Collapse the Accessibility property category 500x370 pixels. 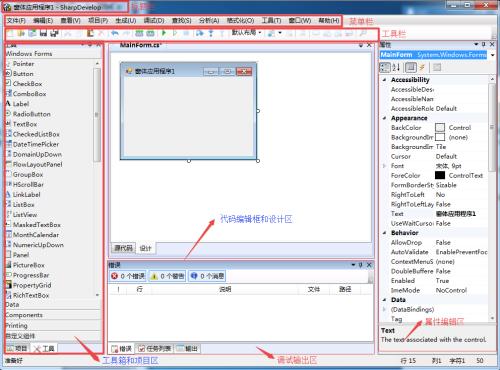point(385,80)
